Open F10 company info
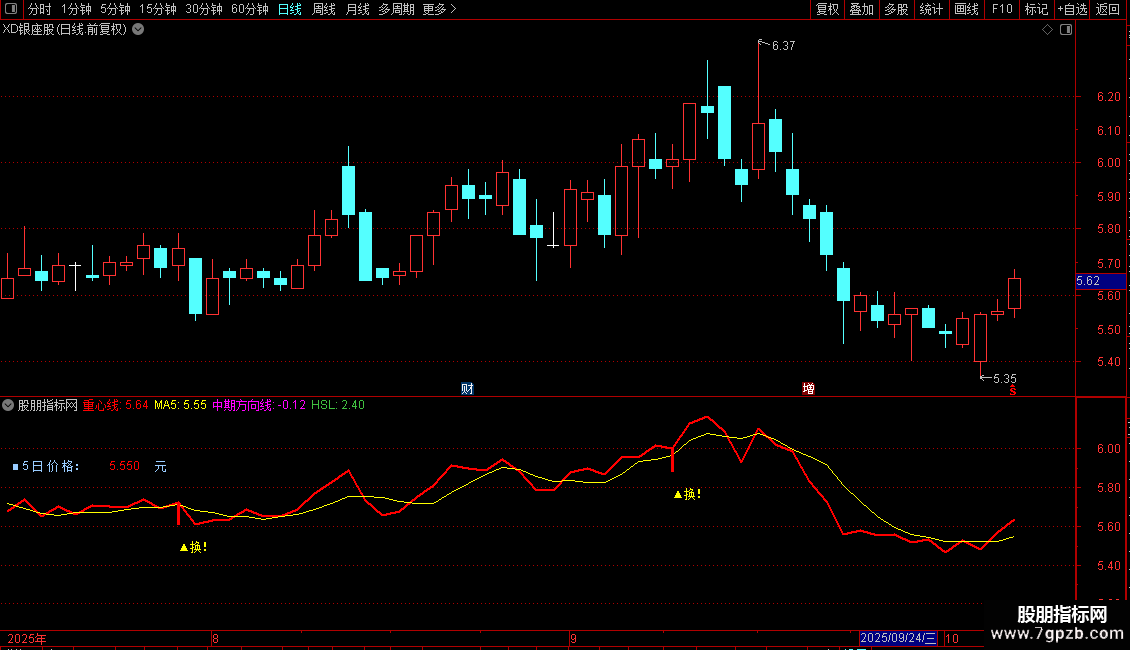This screenshot has width=1130, height=650. click(x=1002, y=9)
